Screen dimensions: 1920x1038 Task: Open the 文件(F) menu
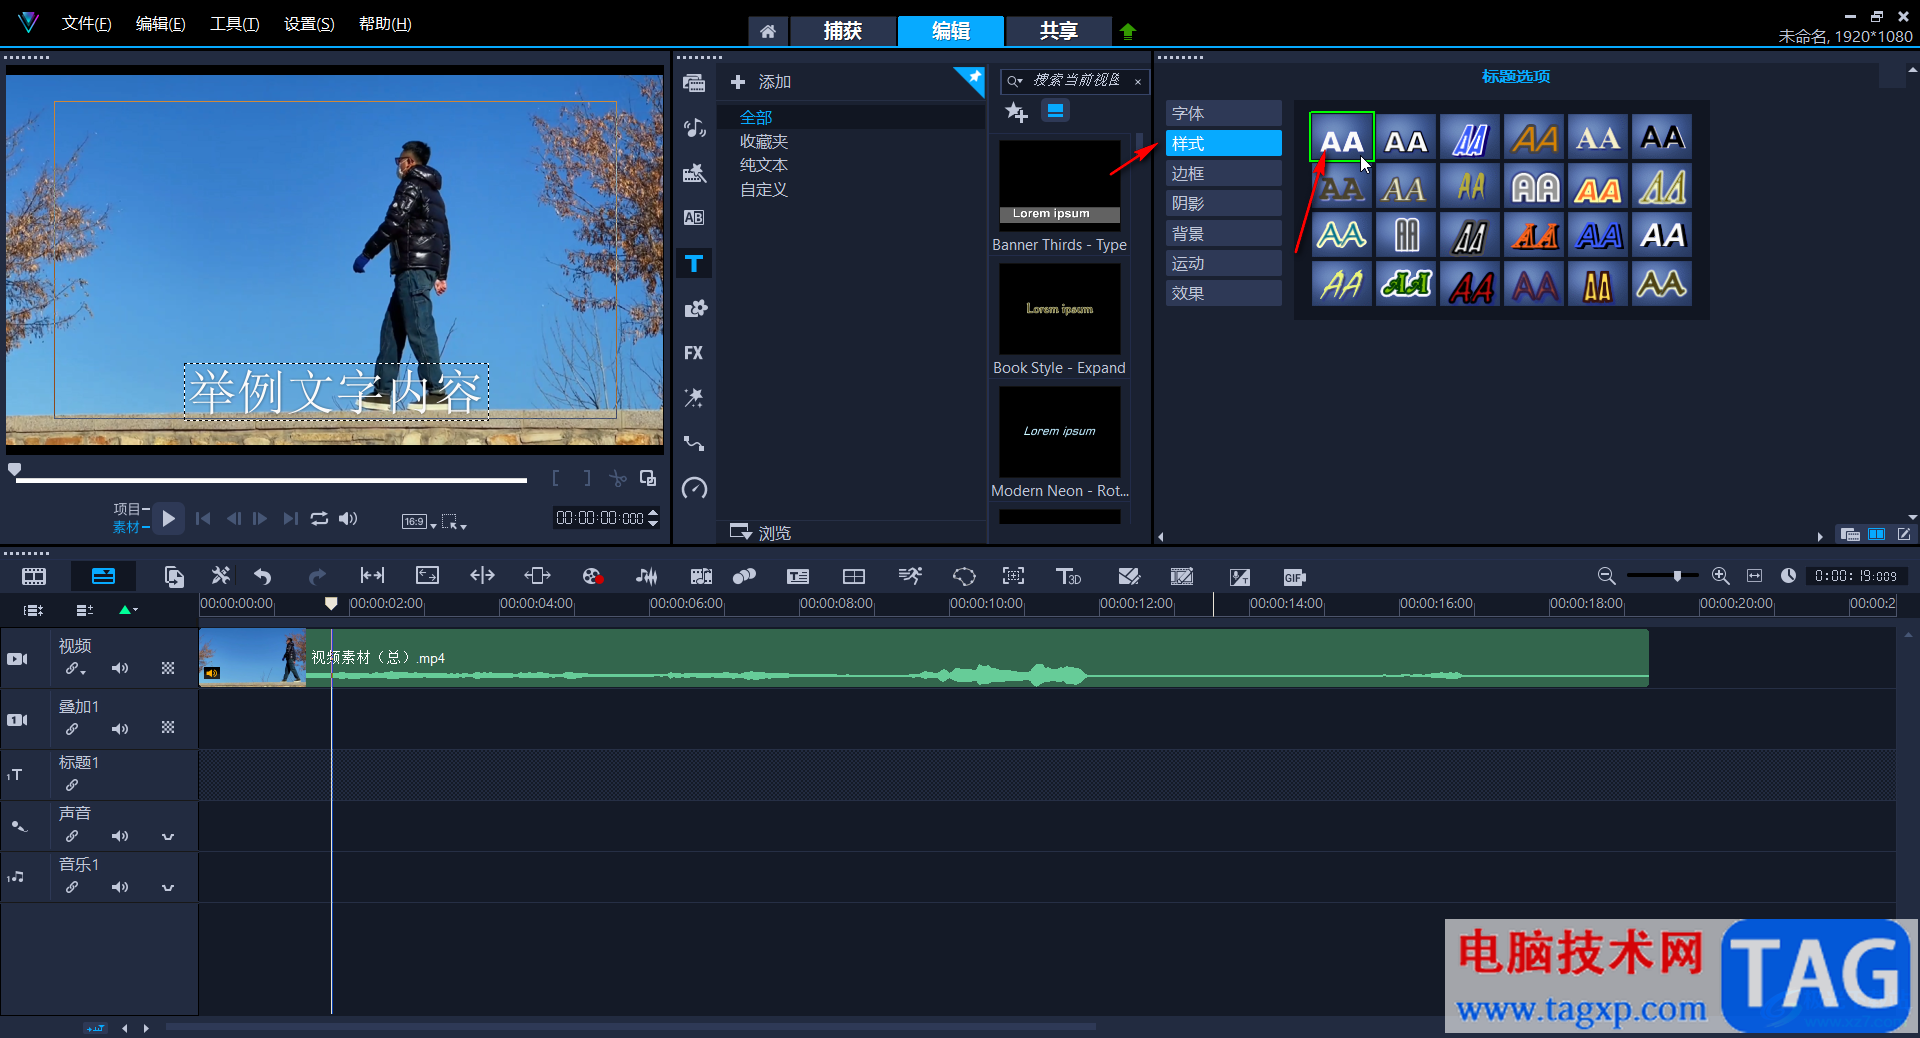coord(86,24)
